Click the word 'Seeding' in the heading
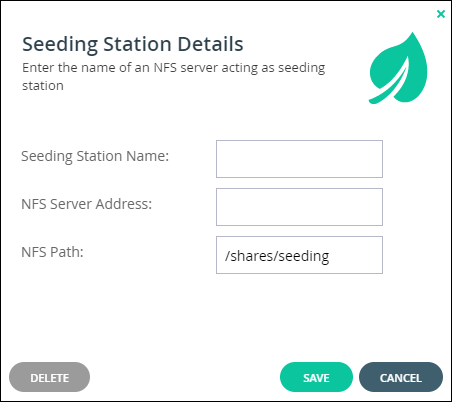 pos(60,45)
